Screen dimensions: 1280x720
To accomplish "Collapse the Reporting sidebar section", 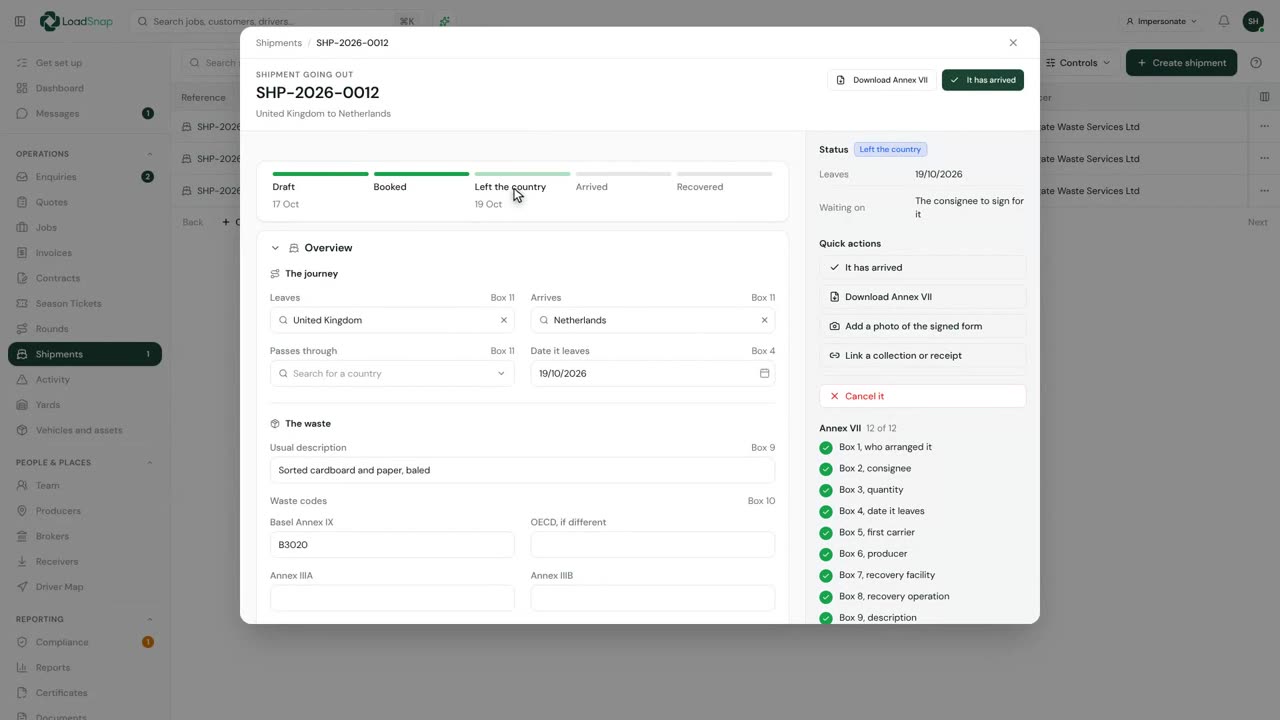I will tap(150, 619).
